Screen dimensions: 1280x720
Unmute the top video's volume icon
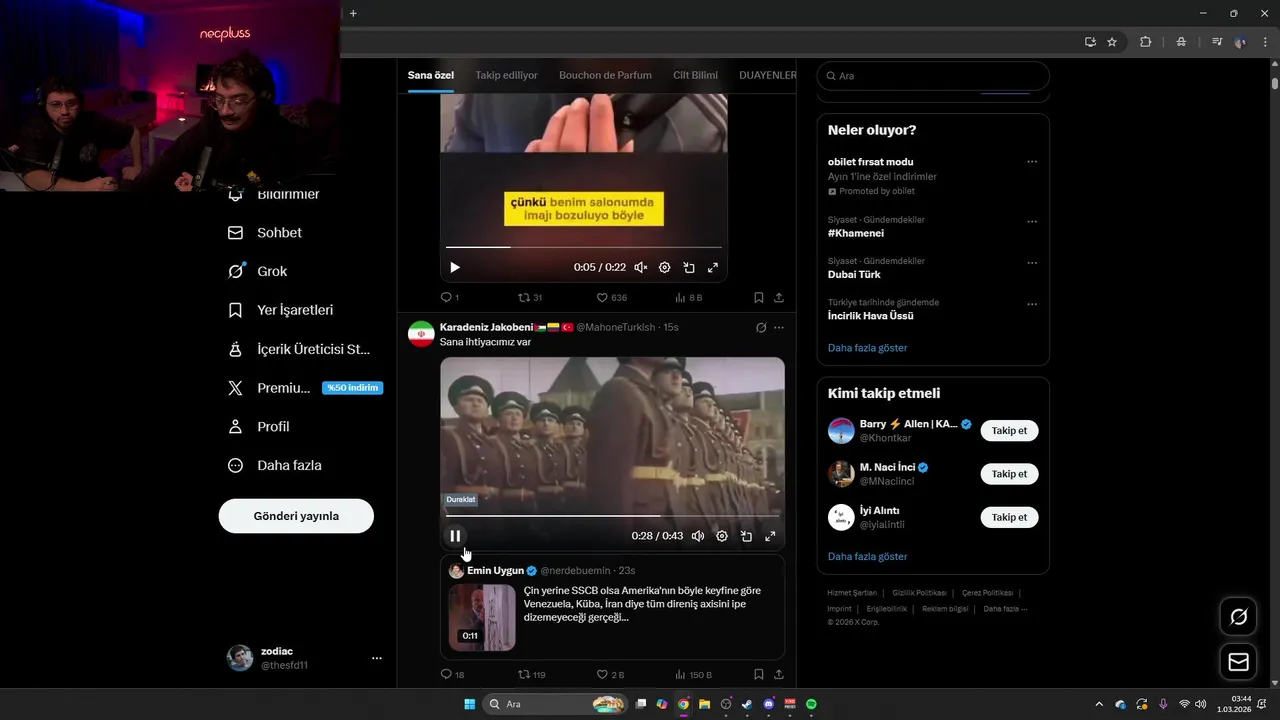(x=640, y=268)
